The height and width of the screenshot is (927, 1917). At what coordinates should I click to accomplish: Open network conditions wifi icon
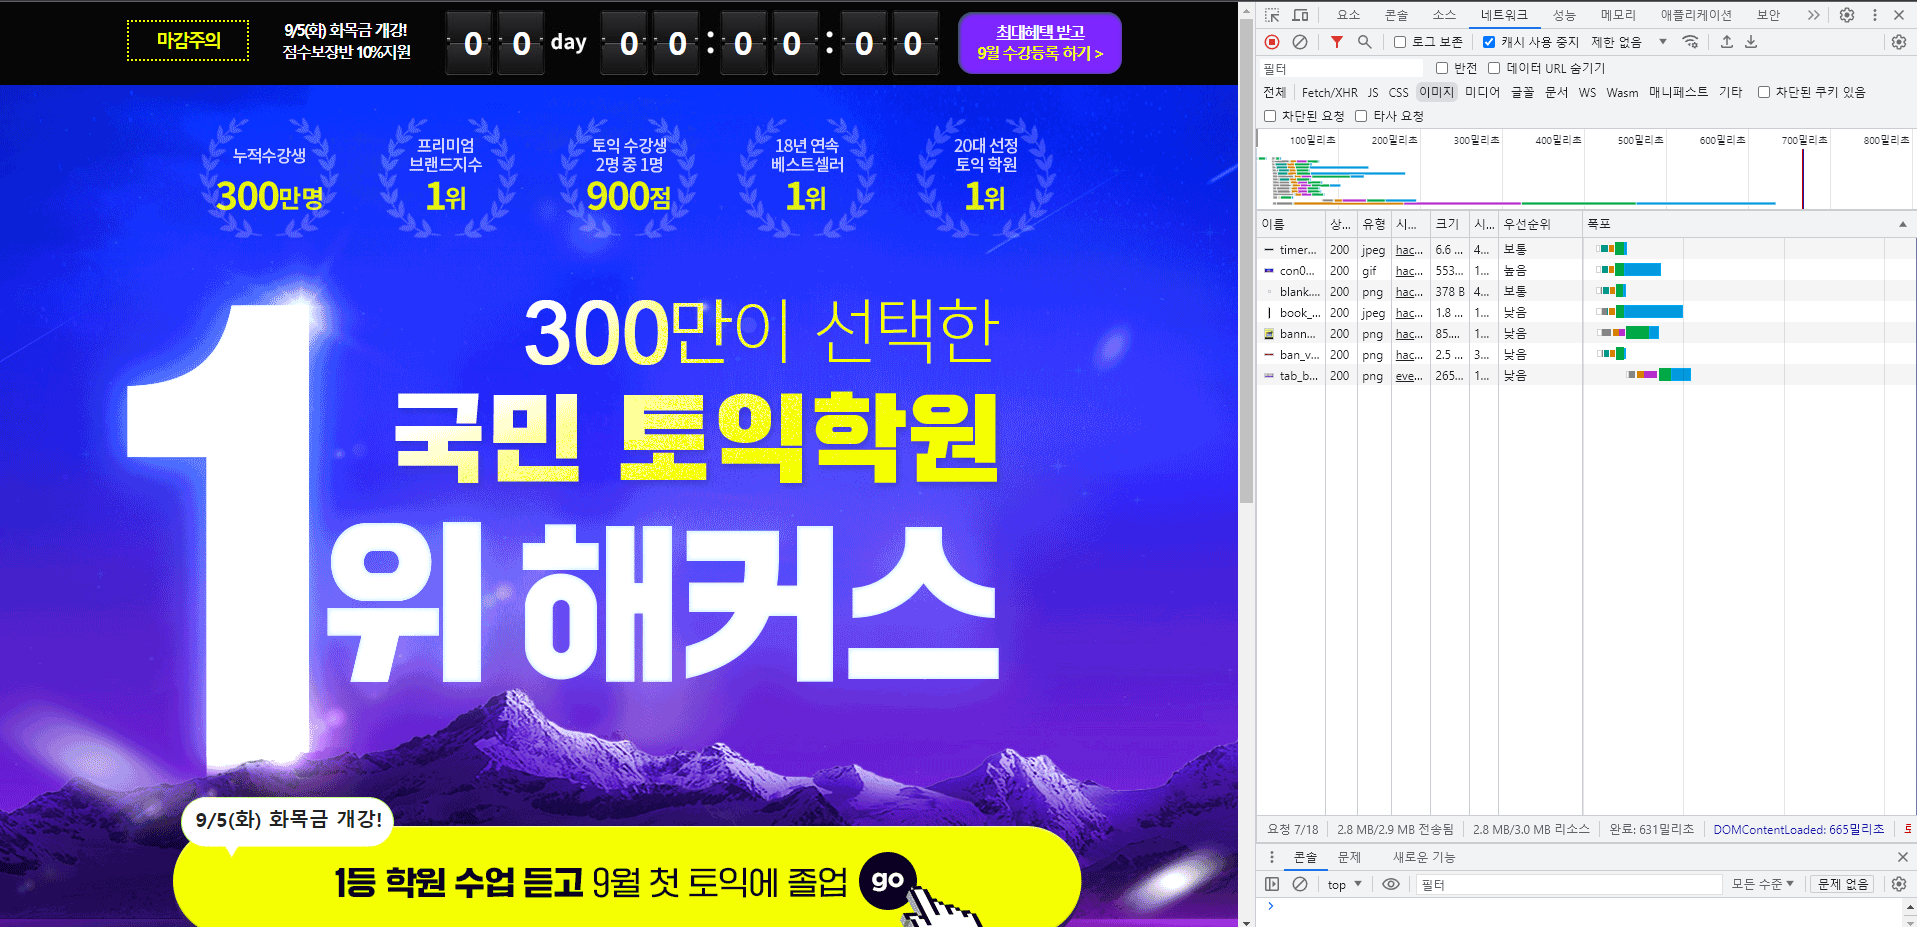[x=1690, y=42]
